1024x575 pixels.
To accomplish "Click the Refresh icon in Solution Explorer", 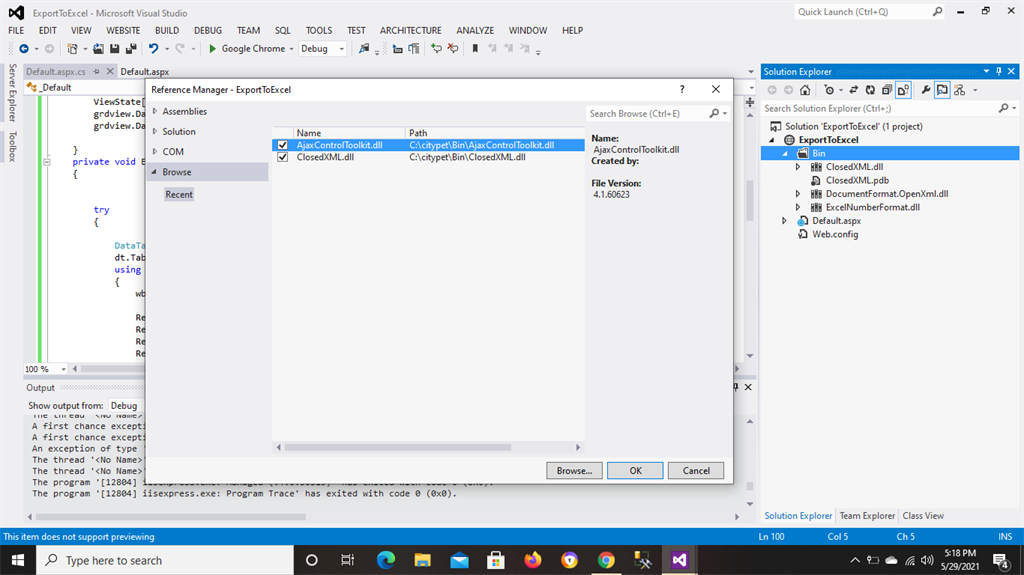I will pyautogui.click(x=870, y=90).
